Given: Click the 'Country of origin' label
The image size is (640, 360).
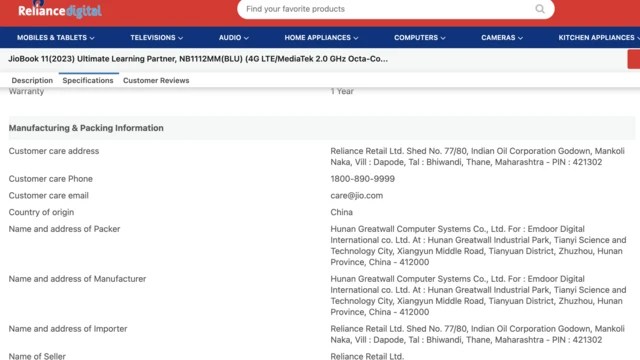Looking at the screenshot, I should [41, 212].
